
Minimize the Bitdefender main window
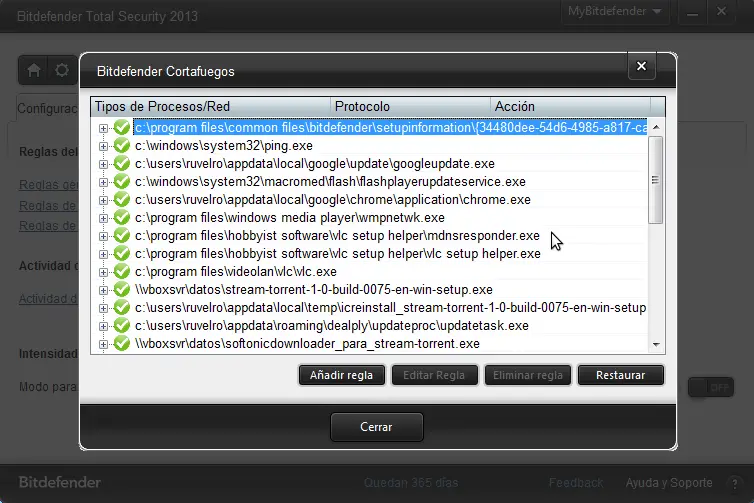point(692,12)
